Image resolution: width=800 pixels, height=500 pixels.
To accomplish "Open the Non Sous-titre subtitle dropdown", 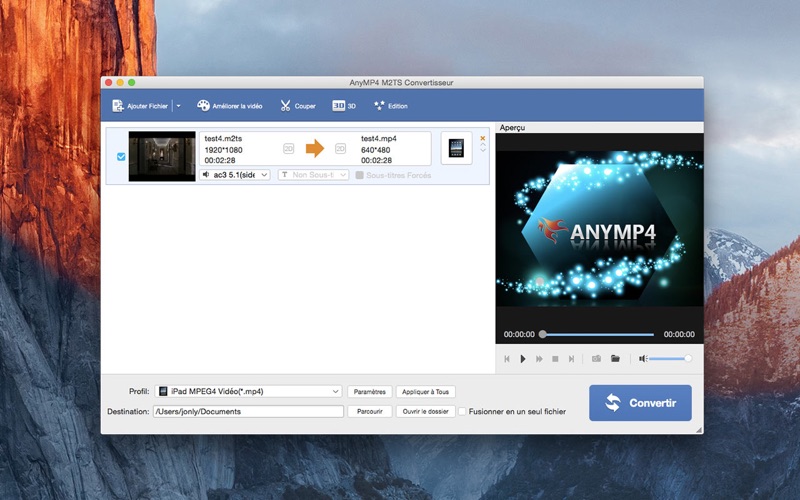I will 313,174.
